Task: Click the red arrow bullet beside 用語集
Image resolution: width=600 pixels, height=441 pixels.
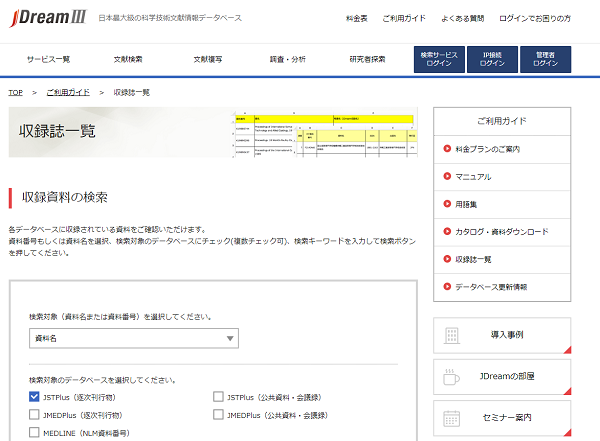Action: point(446,204)
